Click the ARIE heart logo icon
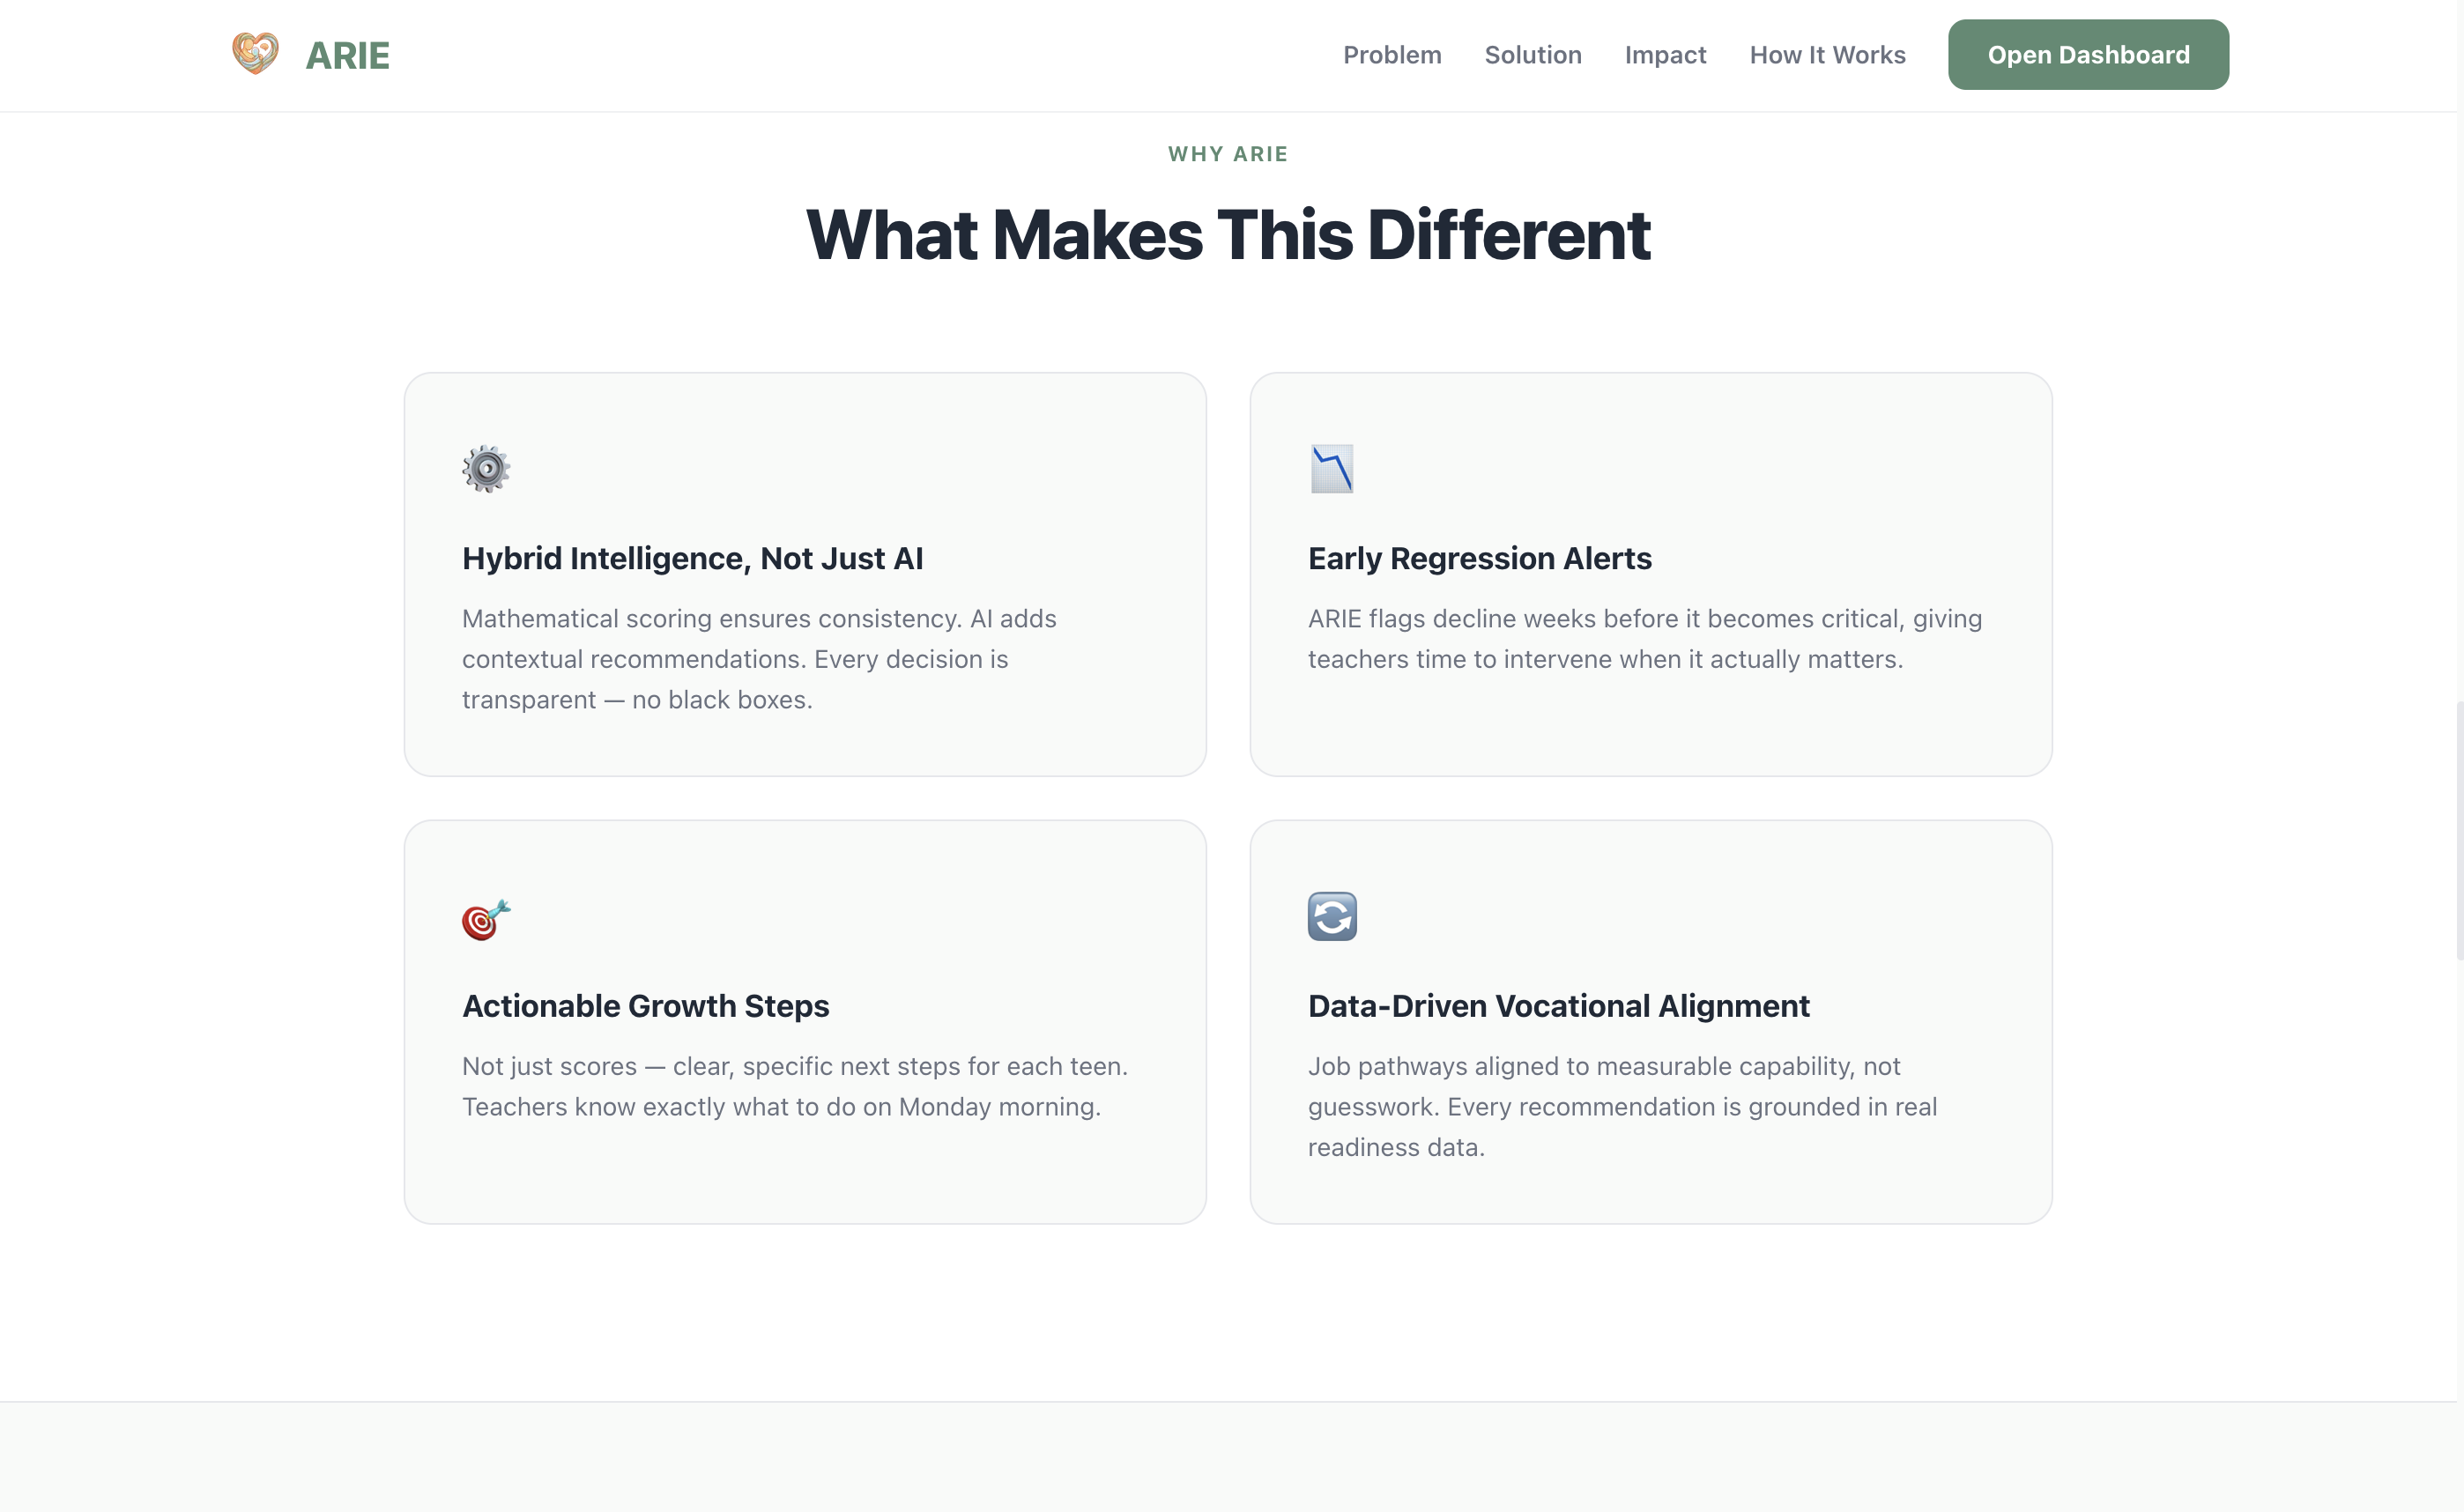Viewport: 2464px width, 1512px height. (255, 53)
